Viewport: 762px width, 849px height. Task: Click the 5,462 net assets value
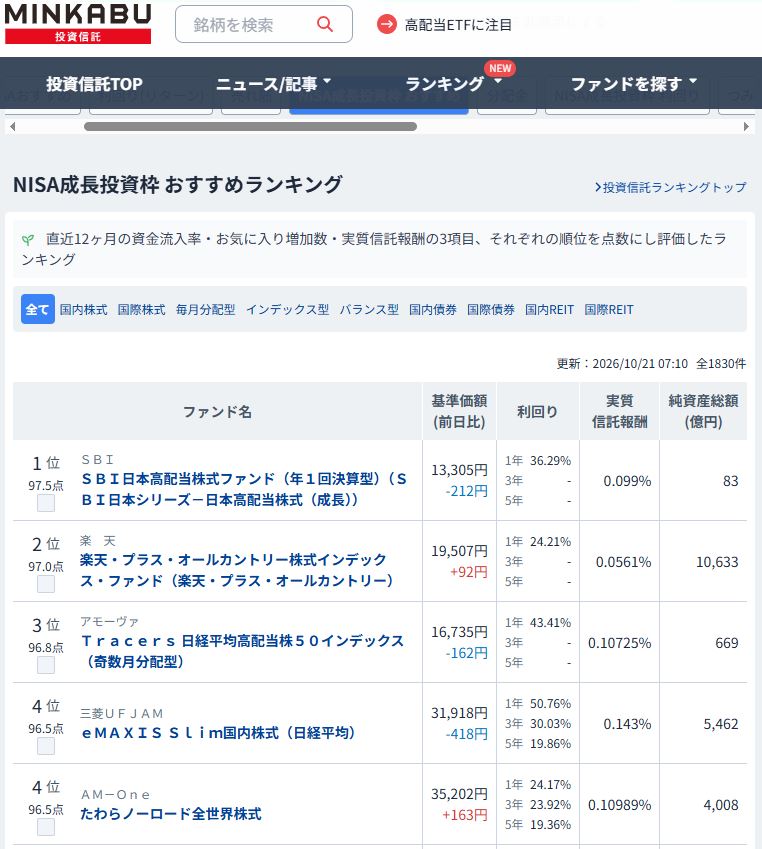(721, 724)
